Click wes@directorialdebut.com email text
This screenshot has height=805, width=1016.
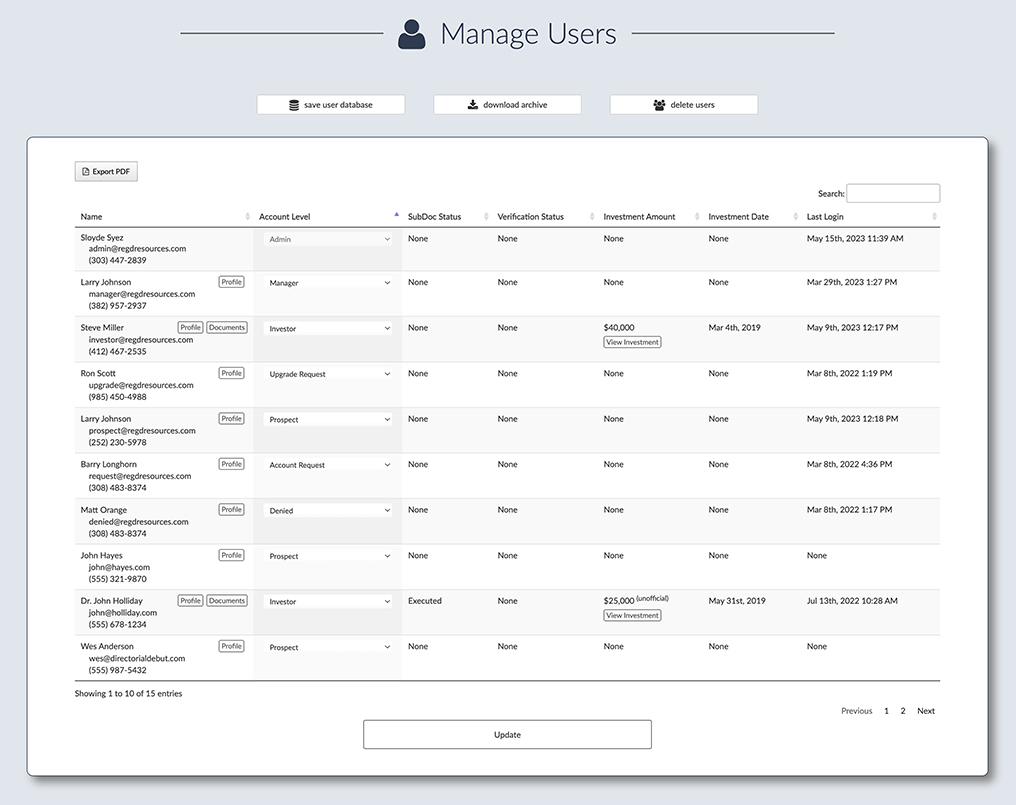click(137, 659)
